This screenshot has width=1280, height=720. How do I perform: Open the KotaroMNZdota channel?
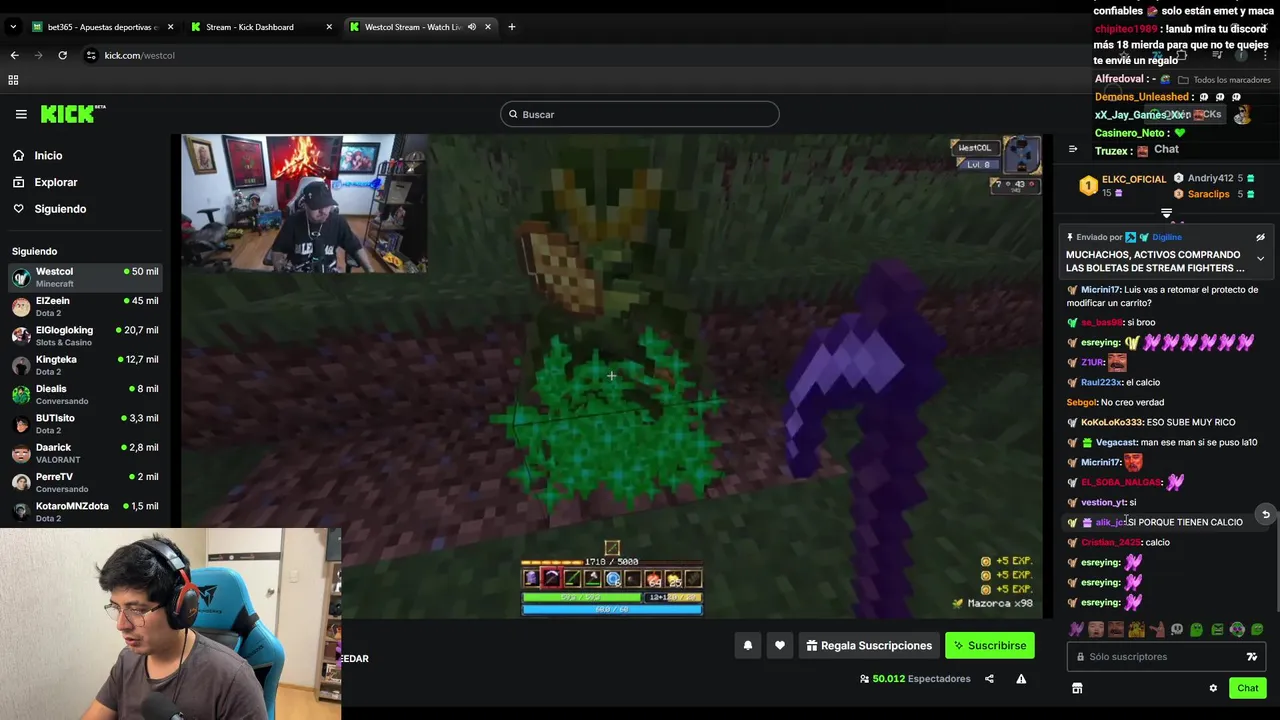pos(85,512)
